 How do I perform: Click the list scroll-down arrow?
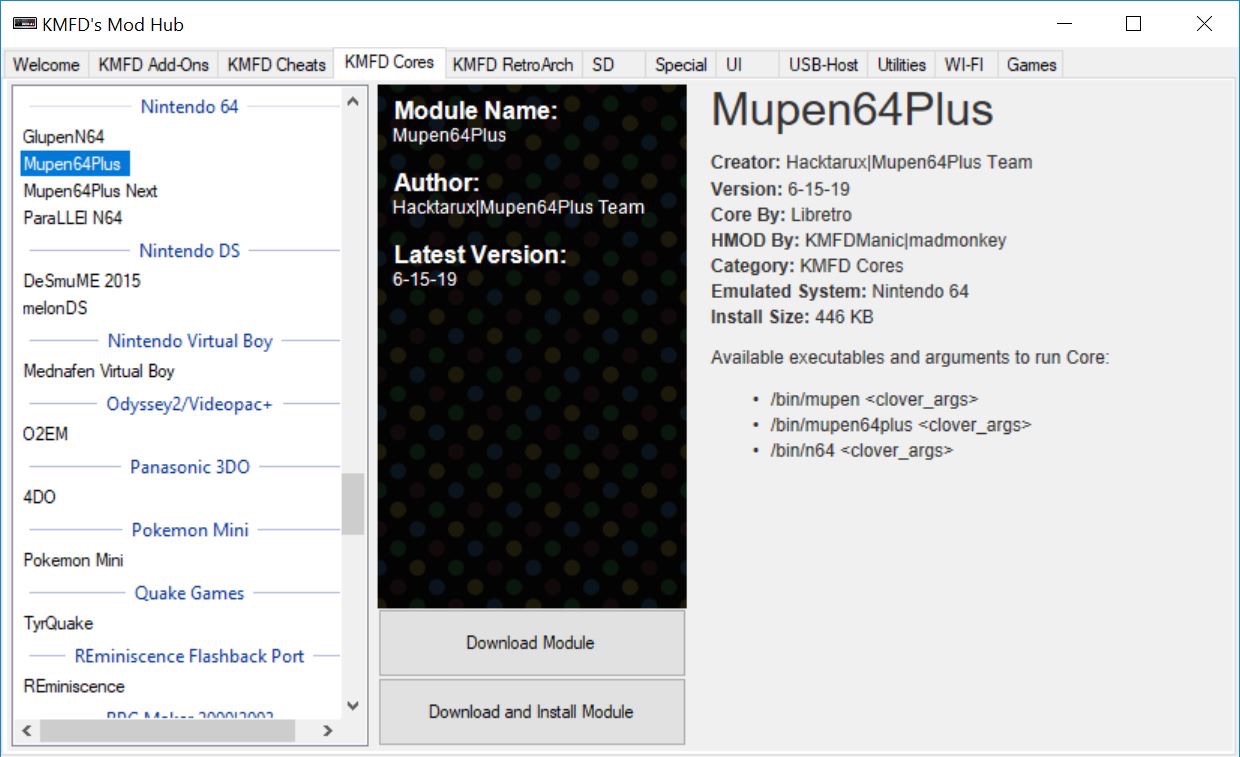(x=352, y=706)
